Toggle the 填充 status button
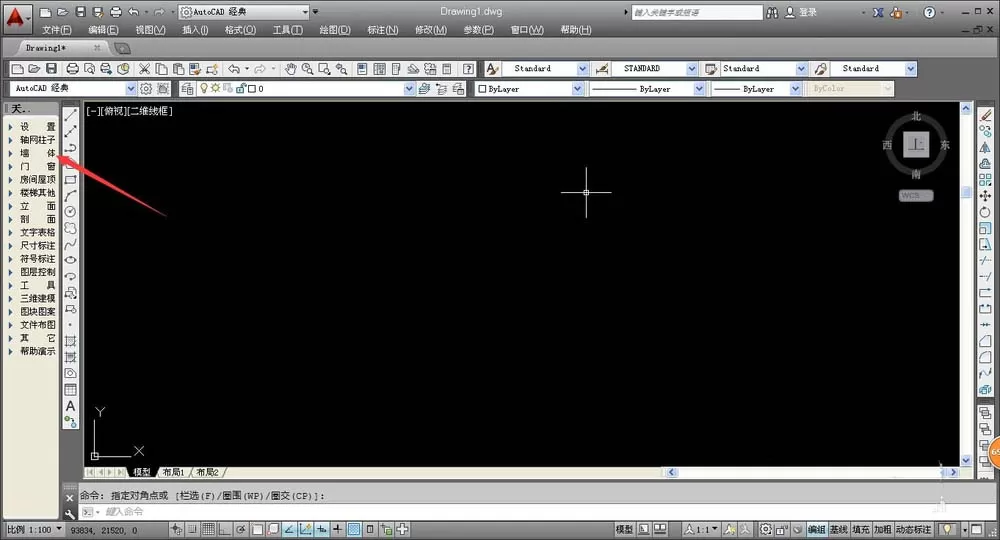Image resolution: width=1000 pixels, height=540 pixels. click(x=860, y=529)
